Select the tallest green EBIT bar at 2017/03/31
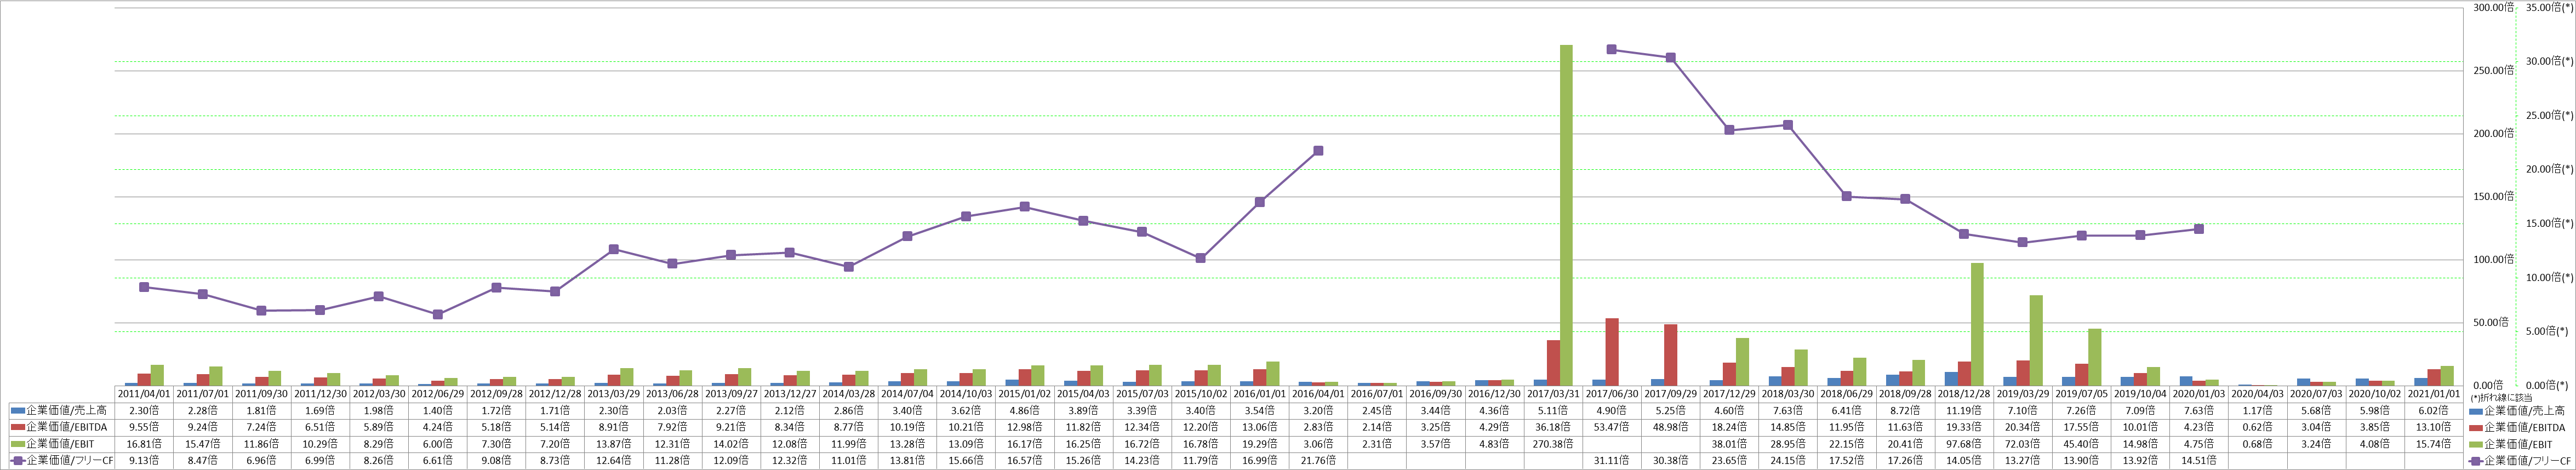2576x470 pixels. (1566, 215)
